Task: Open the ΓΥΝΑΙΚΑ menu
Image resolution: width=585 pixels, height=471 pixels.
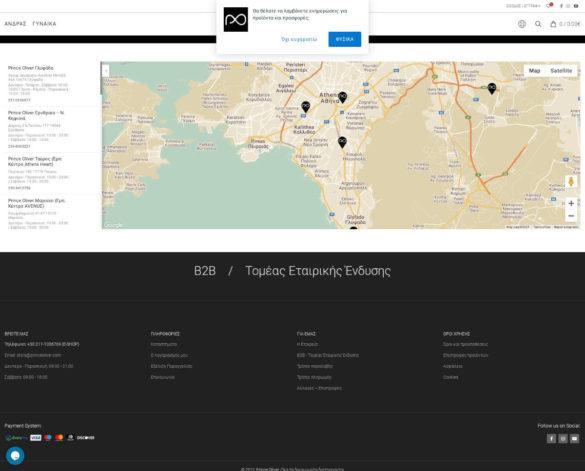Action: click(44, 24)
